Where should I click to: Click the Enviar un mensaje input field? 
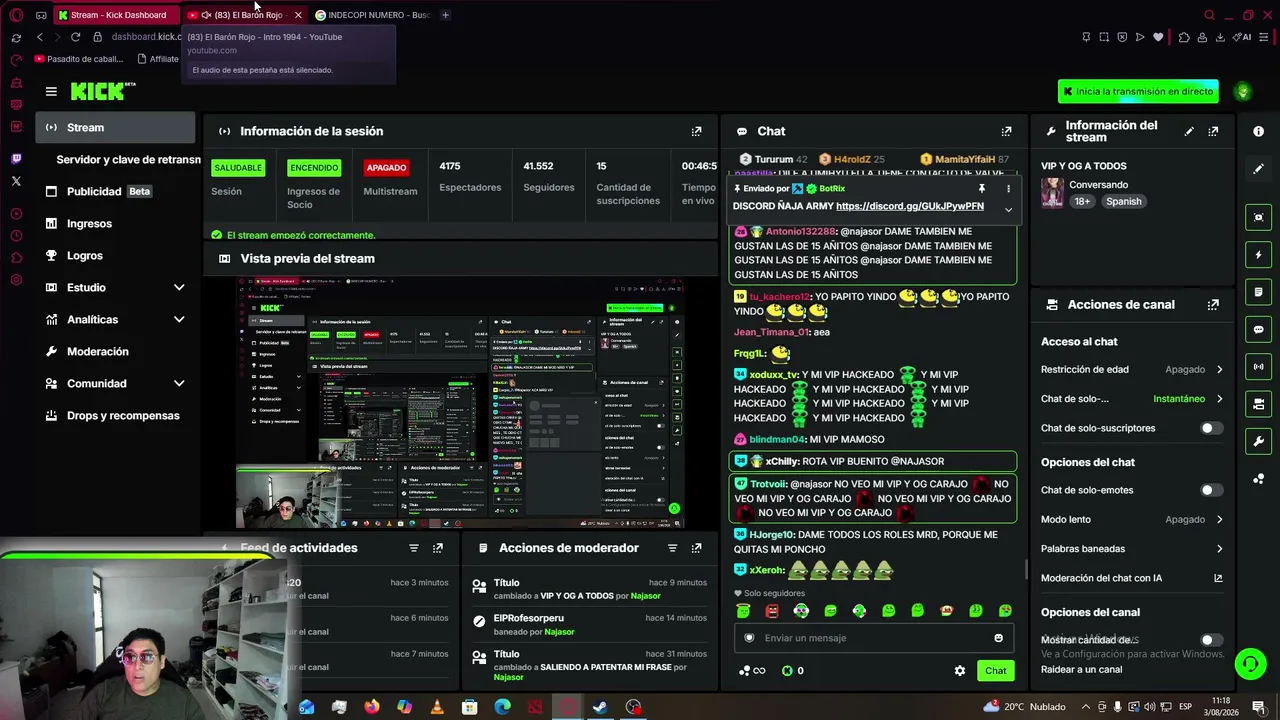point(873,638)
